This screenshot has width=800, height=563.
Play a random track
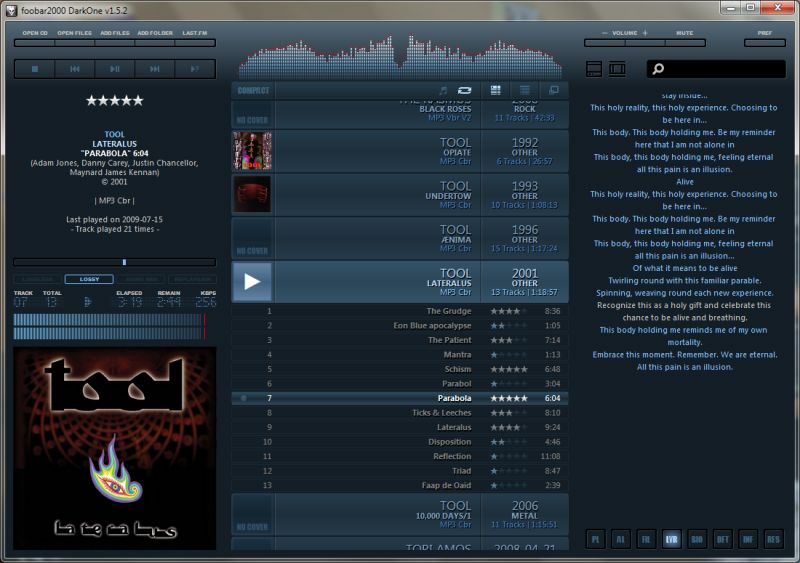point(195,69)
